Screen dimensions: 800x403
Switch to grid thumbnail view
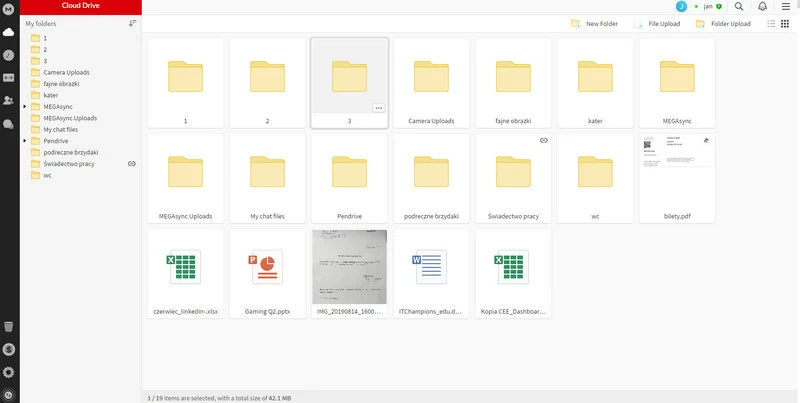coord(786,23)
